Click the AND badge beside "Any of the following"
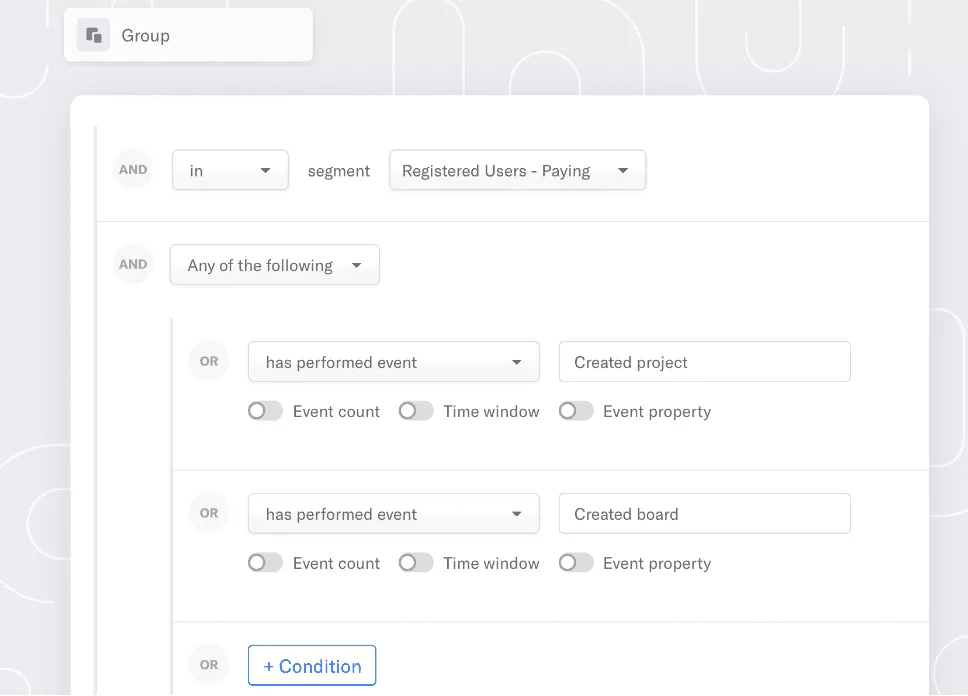The width and height of the screenshot is (968, 696). coord(133,264)
